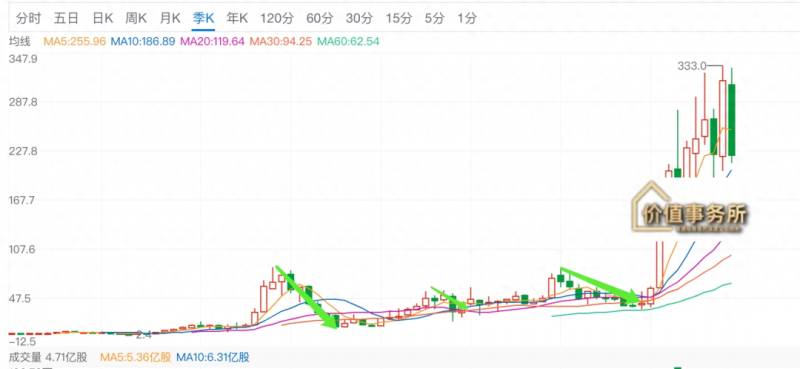Click the 2.4 low price marker
Image resolution: width=800 pixels, height=369 pixels.
pyautogui.click(x=144, y=335)
